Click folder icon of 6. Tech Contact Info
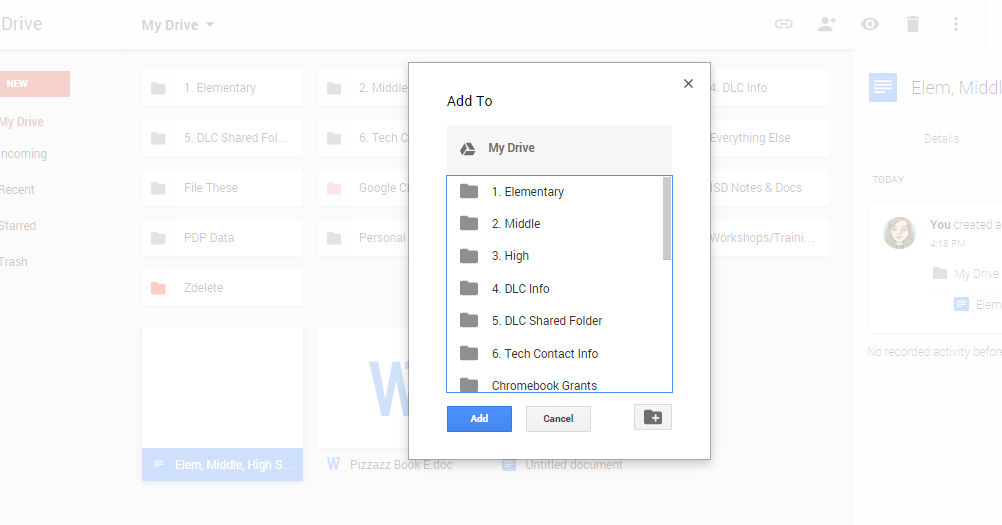The height and width of the screenshot is (525, 1002). (x=469, y=353)
